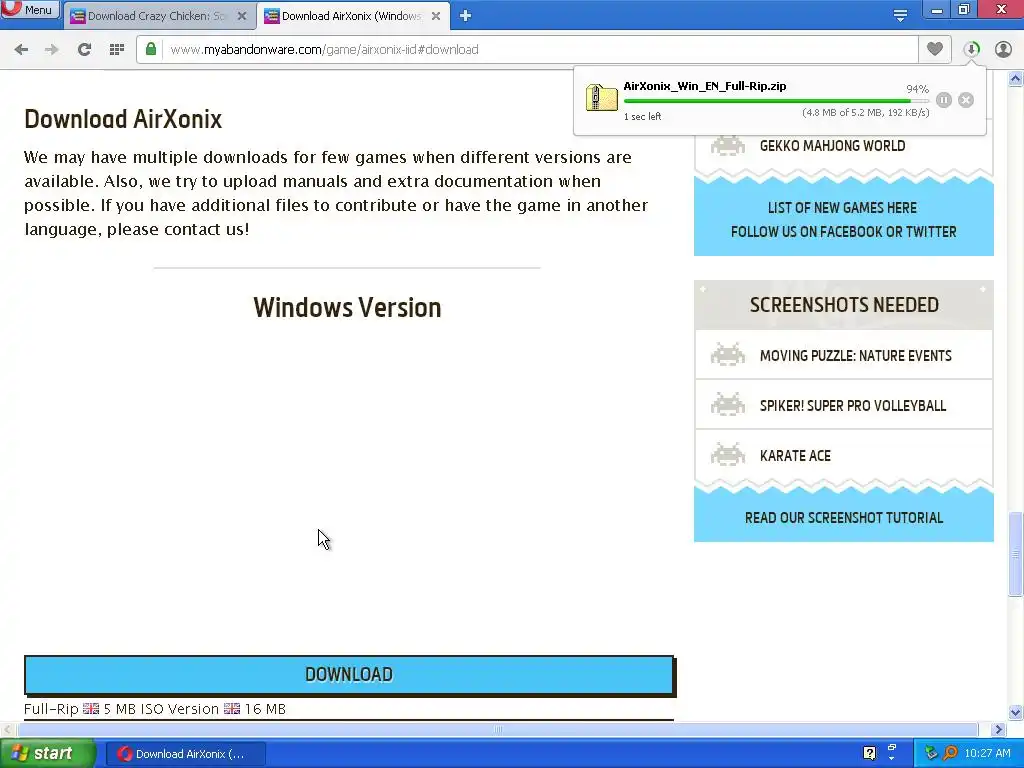Viewport: 1024px width, 768px height.
Task: Reload the page
Action: 84,50
